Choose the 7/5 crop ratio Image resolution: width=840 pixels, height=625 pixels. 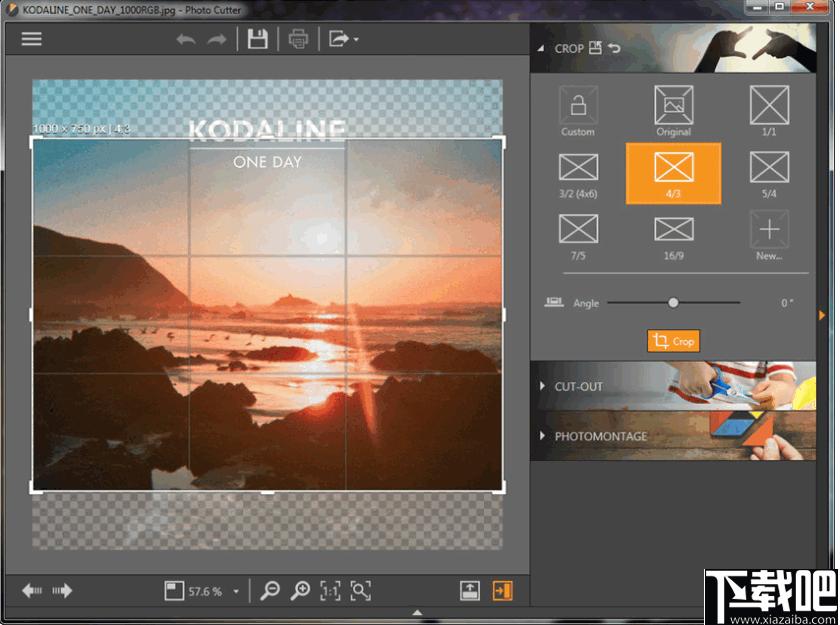578,237
